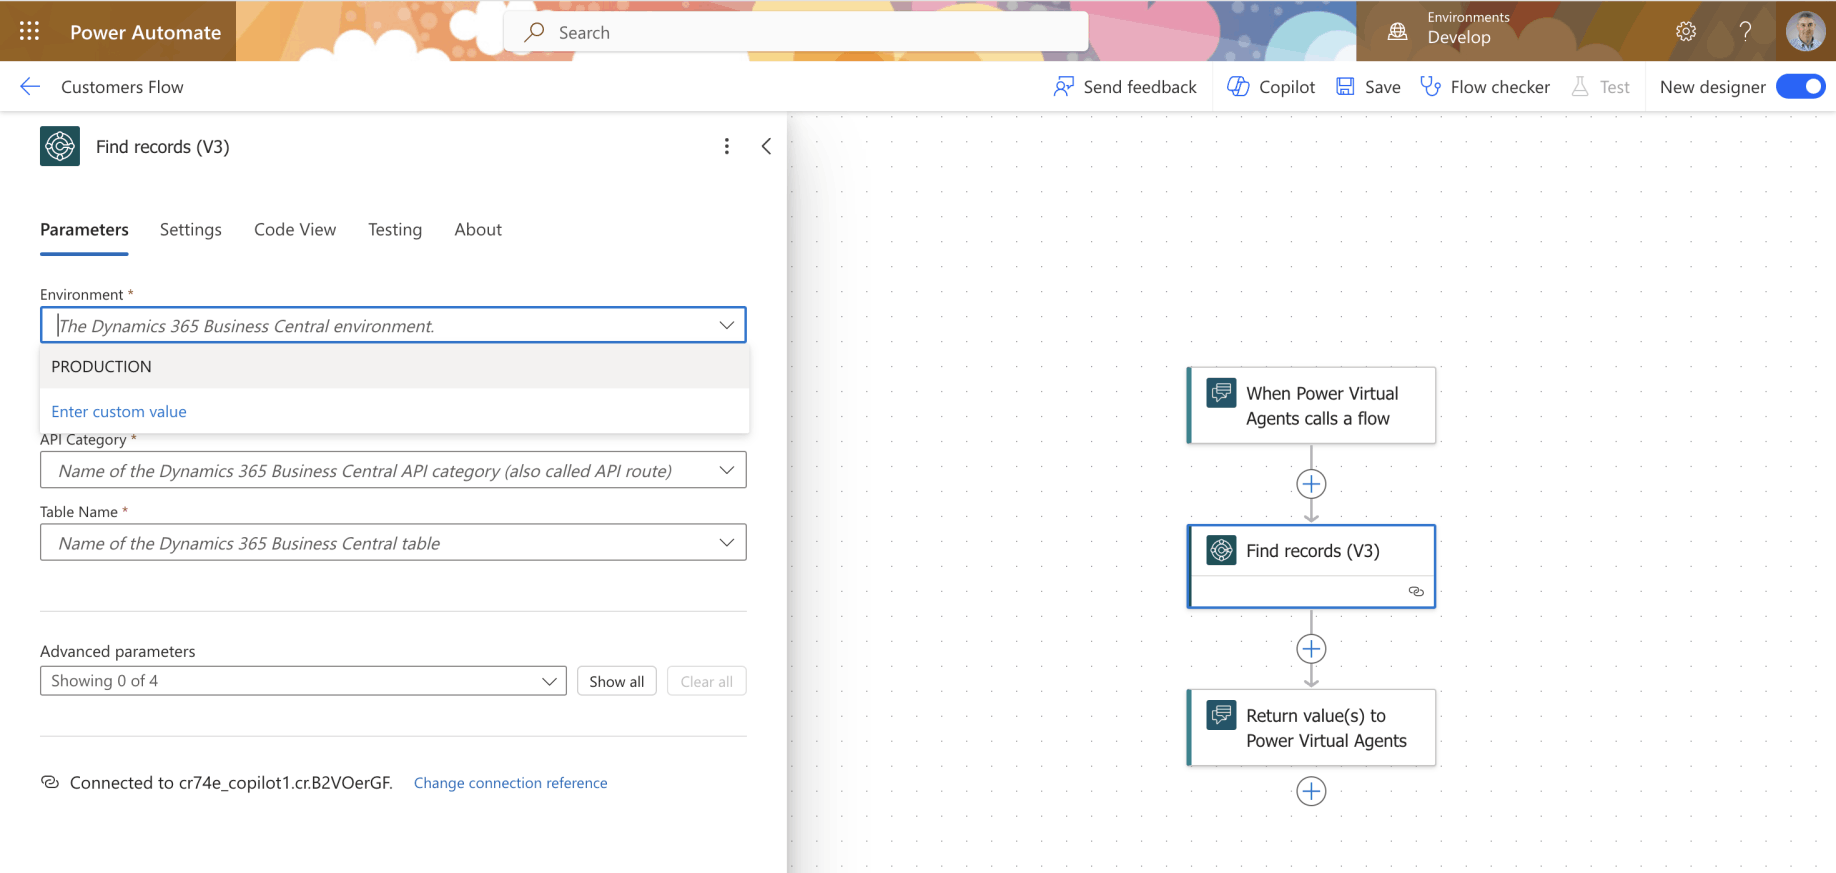Add a step after Return value(s) card
Image resolution: width=1836 pixels, height=873 pixels.
1311,791
